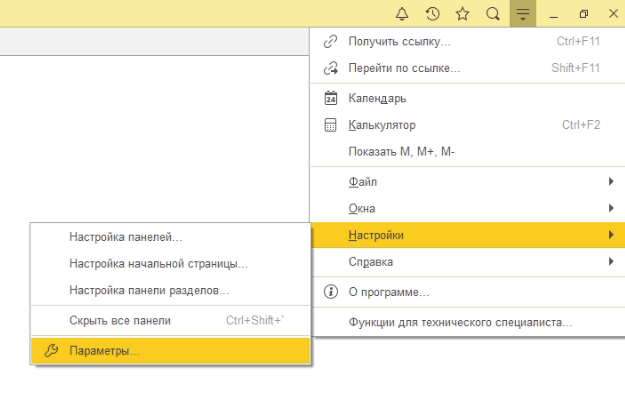Expand the arrow next to Настройки
Screen dimensions: 625x395
pyautogui.click(x=611, y=235)
